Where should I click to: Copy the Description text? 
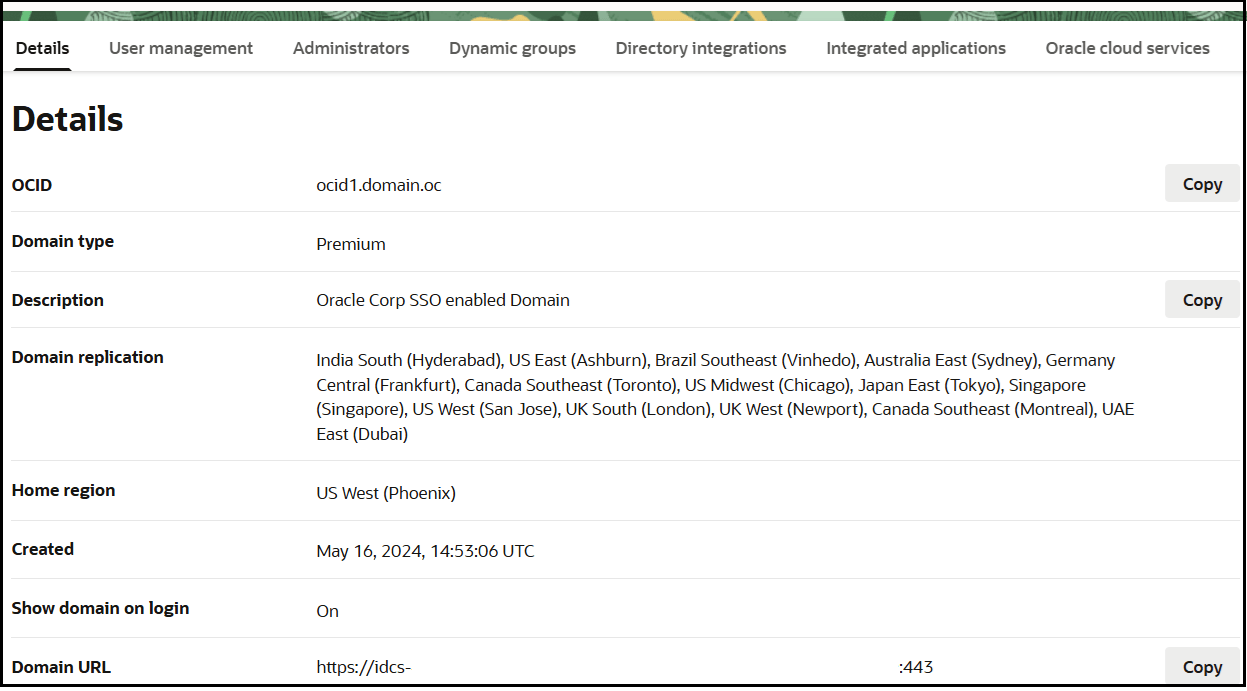1201,299
